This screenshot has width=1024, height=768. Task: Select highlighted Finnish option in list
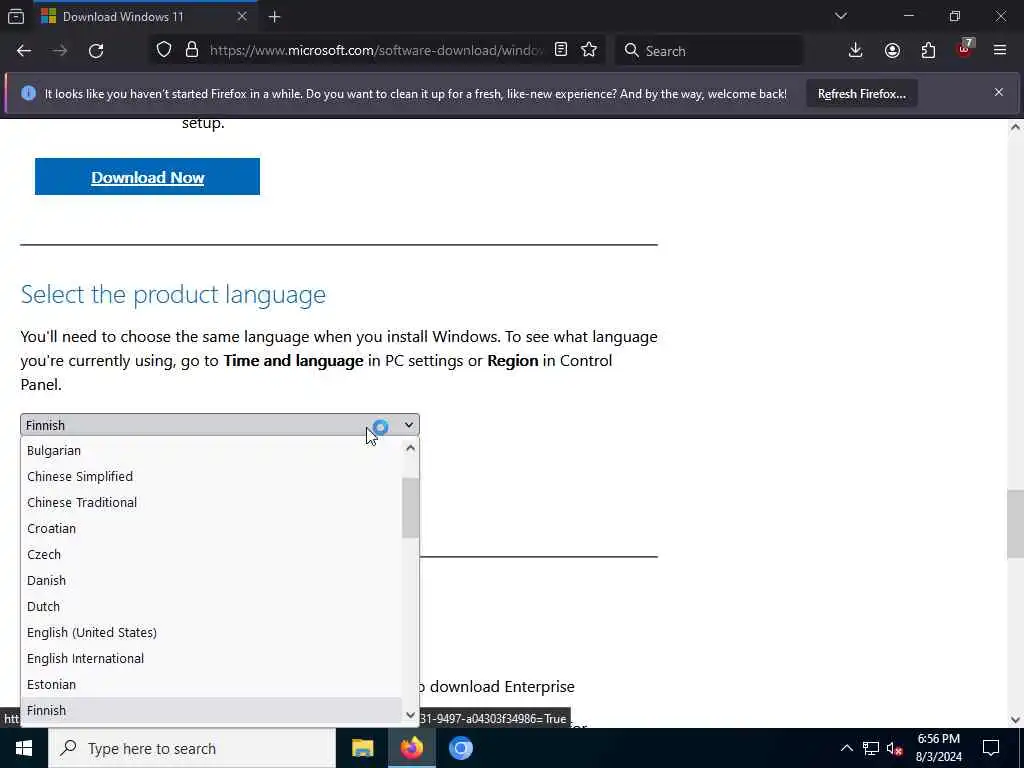point(212,711)
